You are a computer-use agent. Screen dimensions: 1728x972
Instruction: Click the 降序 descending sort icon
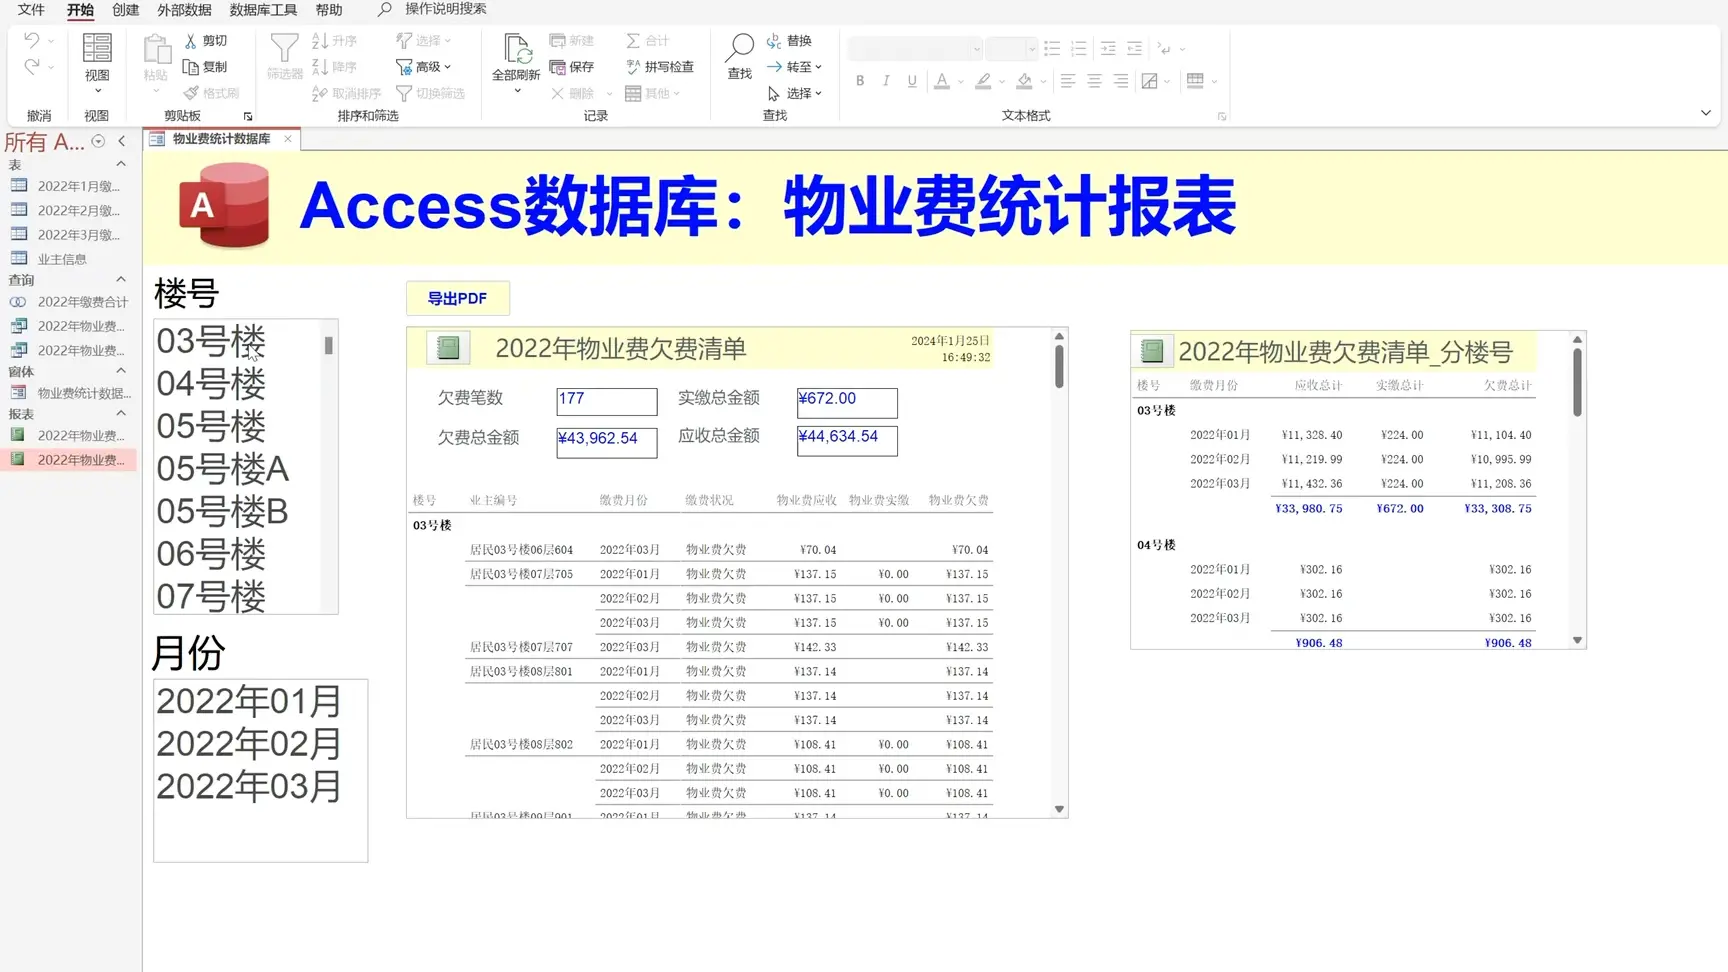(x=320, y=67)
